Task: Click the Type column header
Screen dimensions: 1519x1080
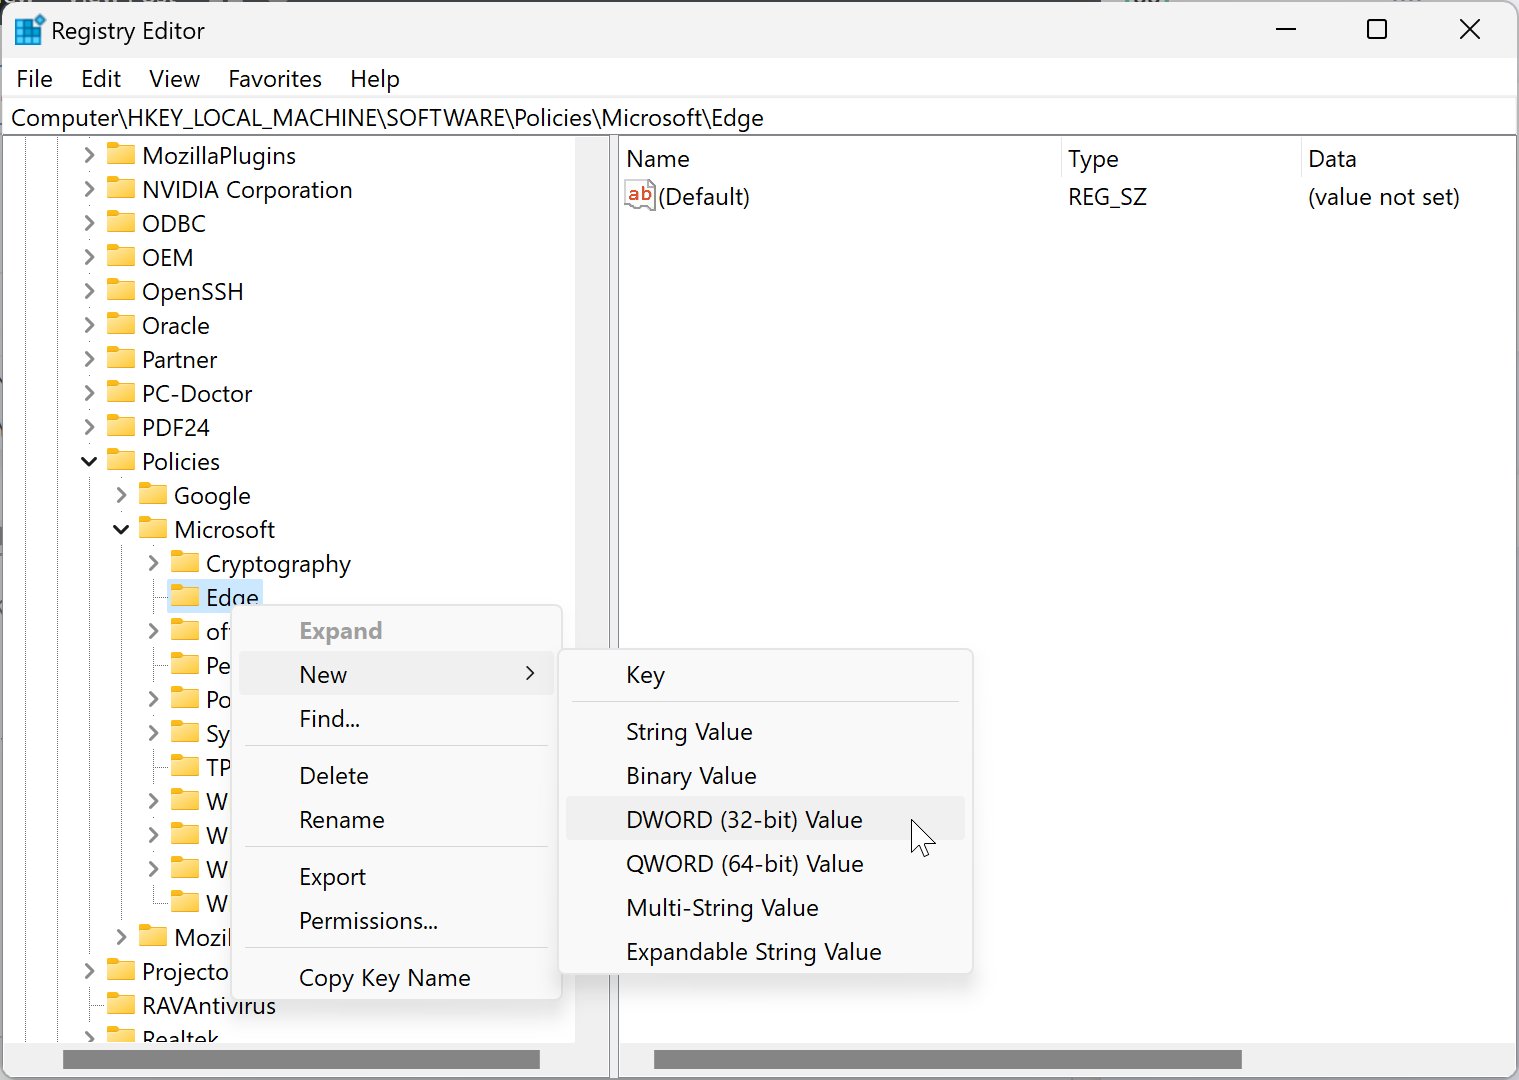Action: [x=1181, y=159]
